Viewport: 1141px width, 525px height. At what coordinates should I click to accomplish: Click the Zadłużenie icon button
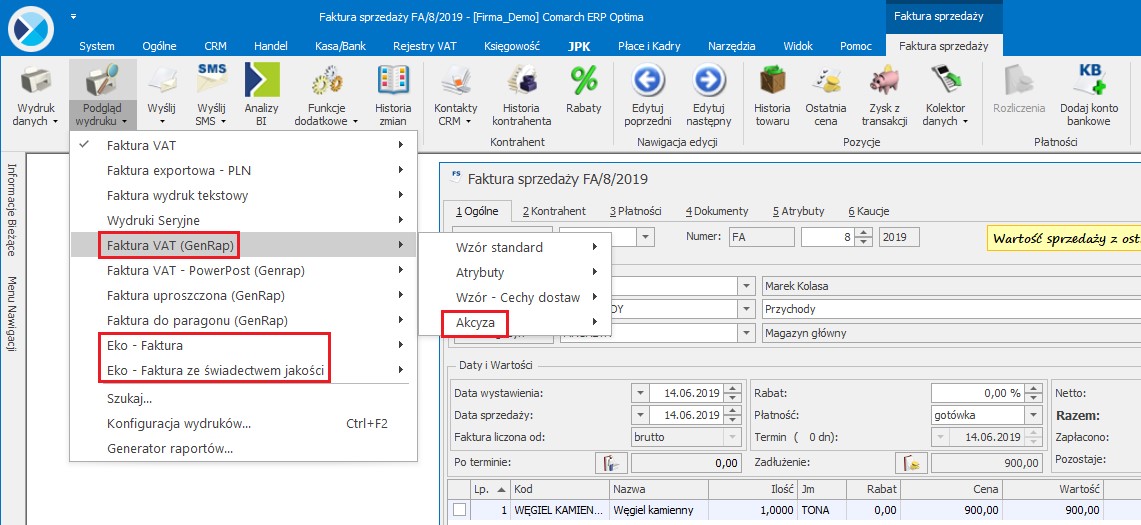[910, 462]
